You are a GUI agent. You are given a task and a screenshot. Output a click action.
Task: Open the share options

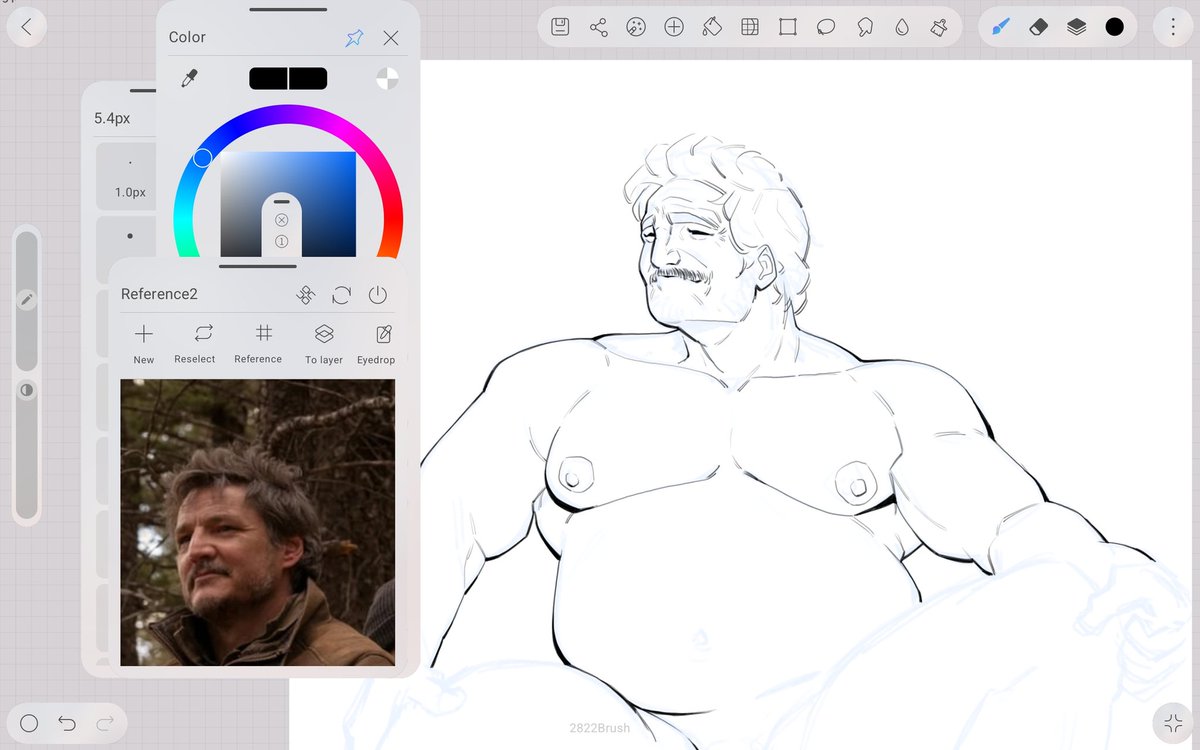[599, 27]
